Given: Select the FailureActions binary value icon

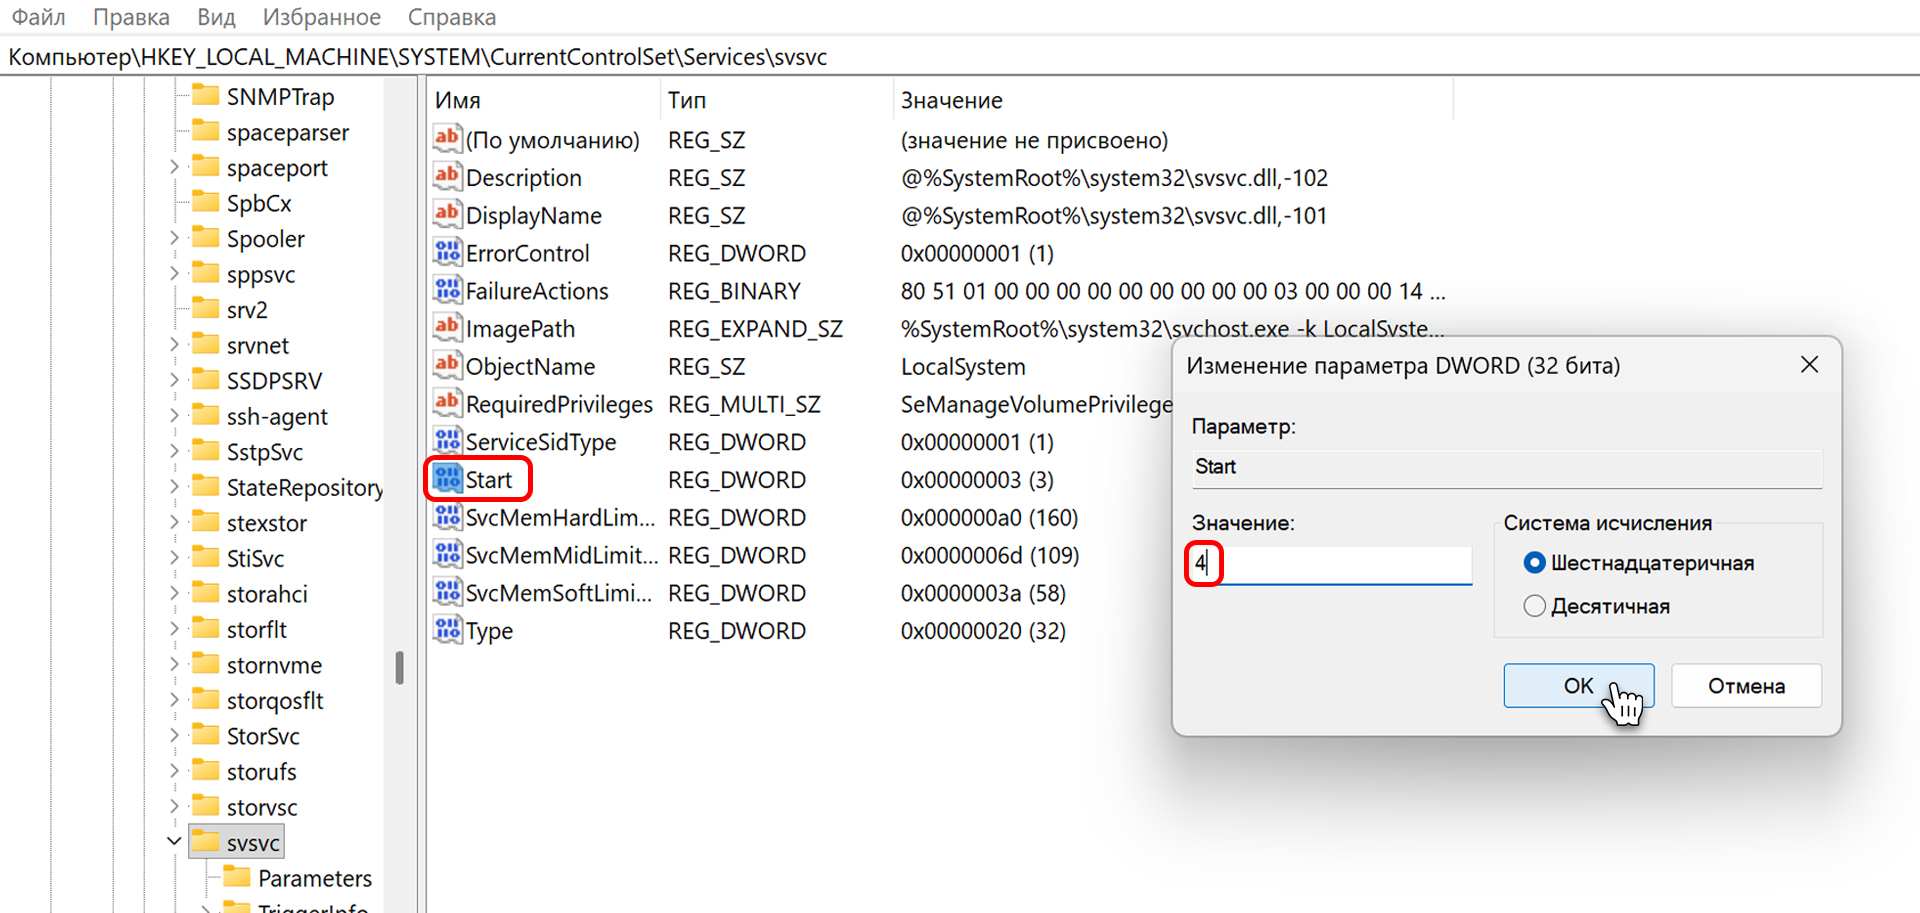Looking at the screenshot, I should click(x=447, y=291).
